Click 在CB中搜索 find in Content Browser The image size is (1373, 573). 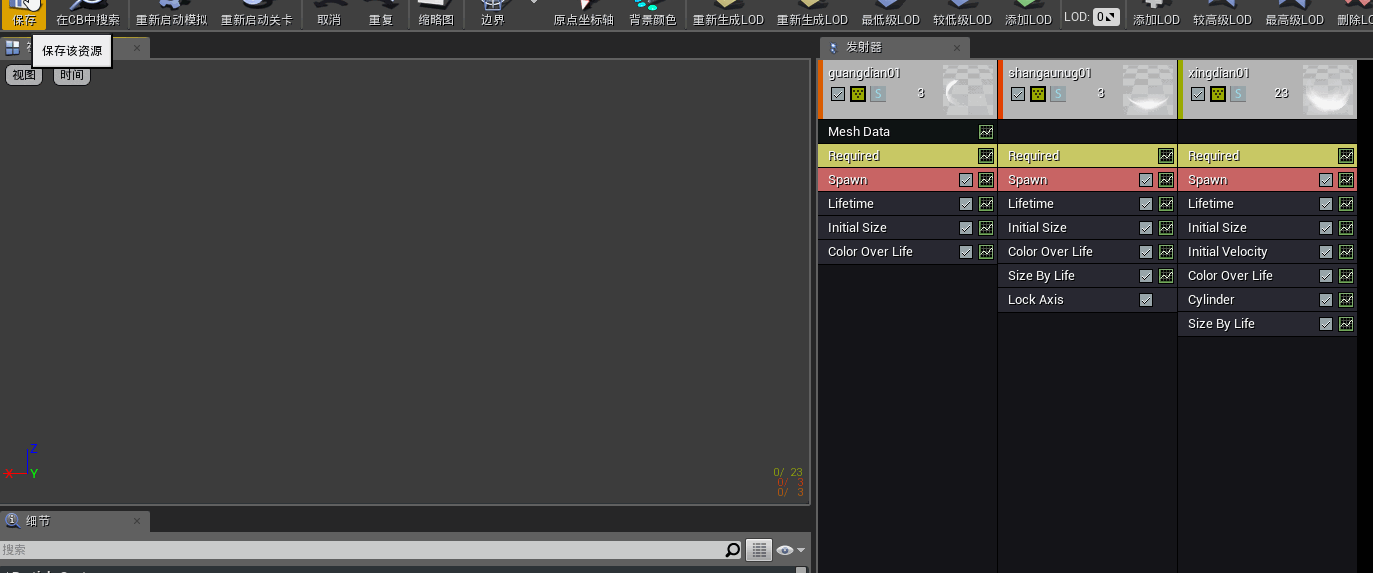[x=87, y=14]
